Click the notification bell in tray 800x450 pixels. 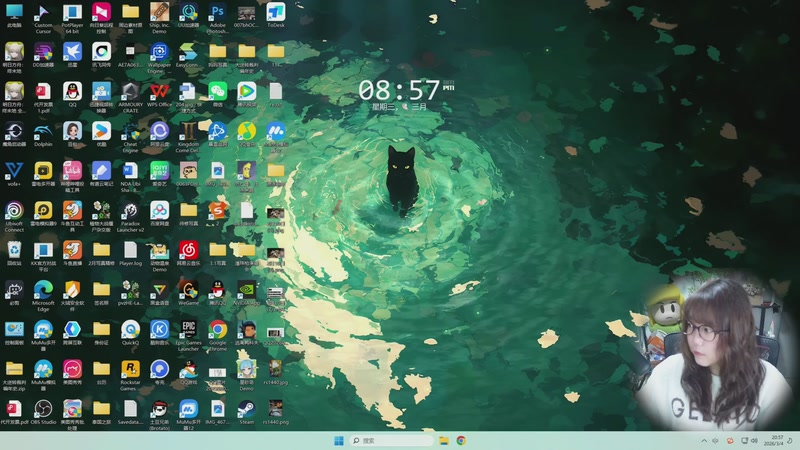[x=790, y=440]
